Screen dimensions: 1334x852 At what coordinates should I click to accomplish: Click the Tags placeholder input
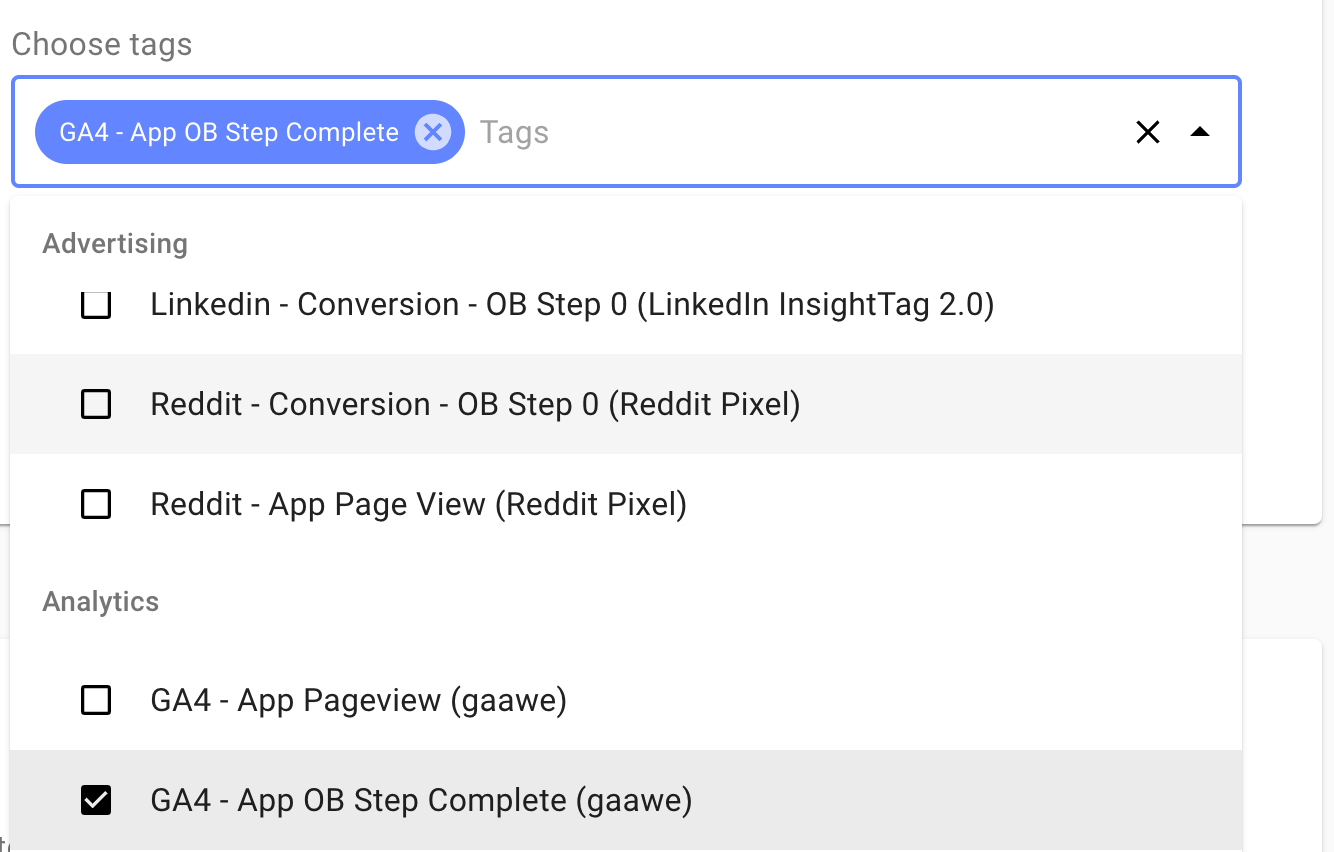515,132
